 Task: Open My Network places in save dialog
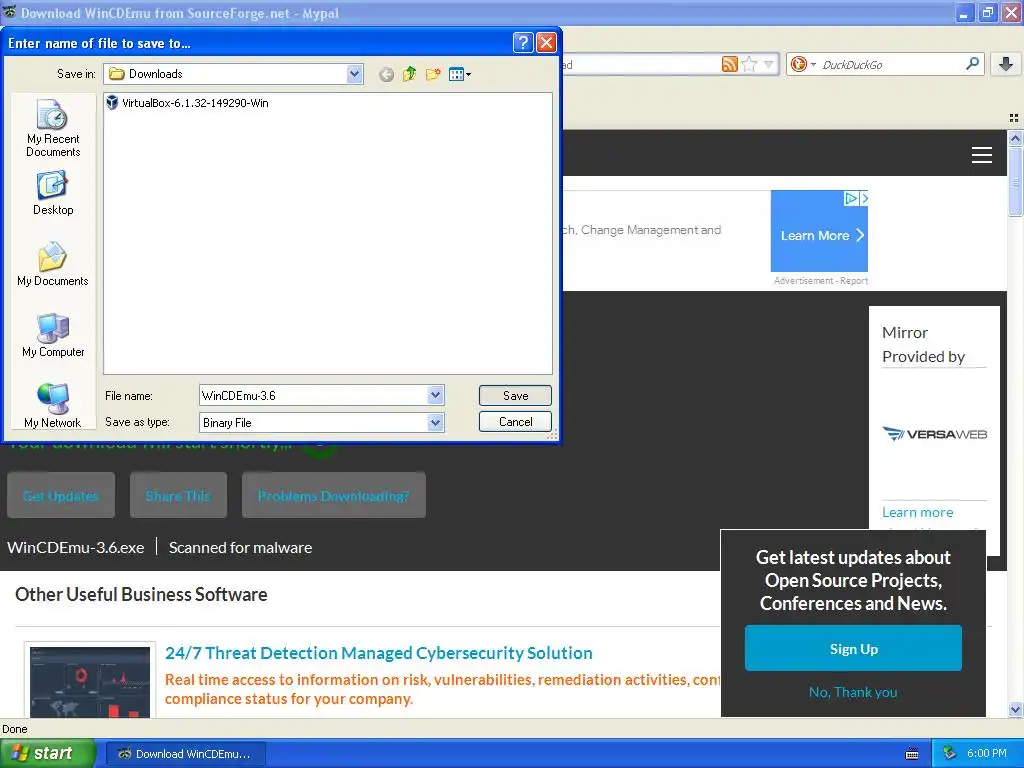coord(53,406)
